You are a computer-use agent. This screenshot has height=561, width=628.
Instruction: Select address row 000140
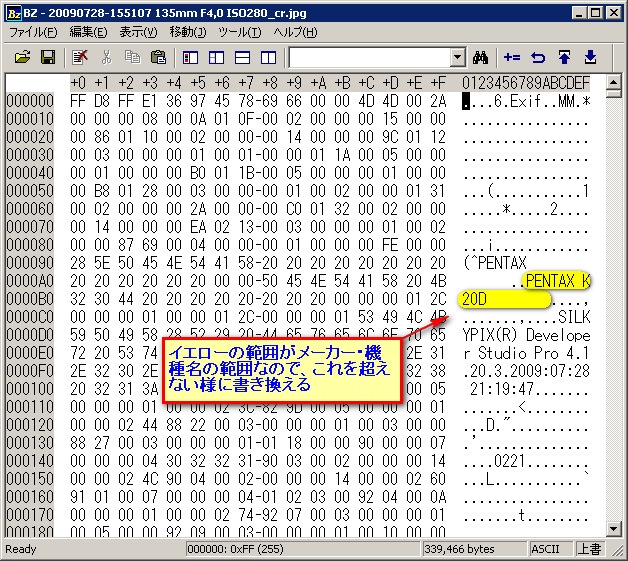point(30,460)
